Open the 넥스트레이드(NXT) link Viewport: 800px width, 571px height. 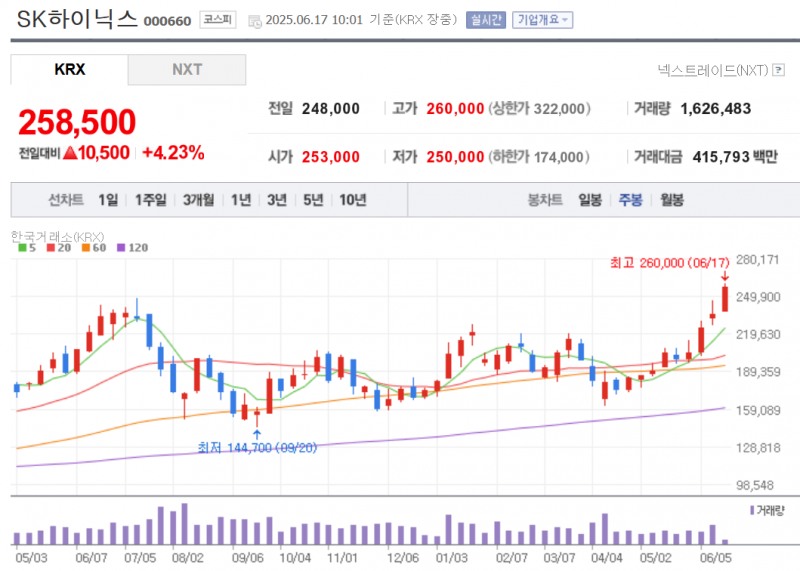coord(711,70)
